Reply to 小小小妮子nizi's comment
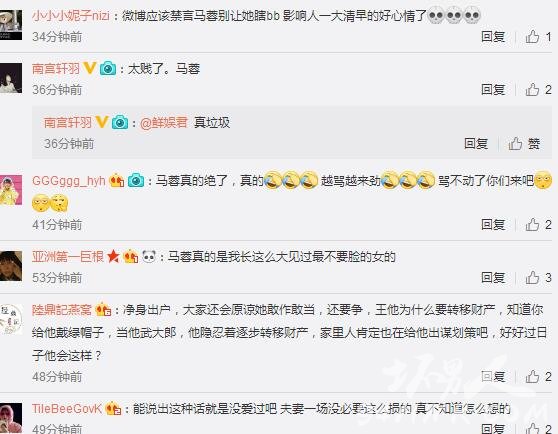This screenshot has width=558, height=434. 493,37
